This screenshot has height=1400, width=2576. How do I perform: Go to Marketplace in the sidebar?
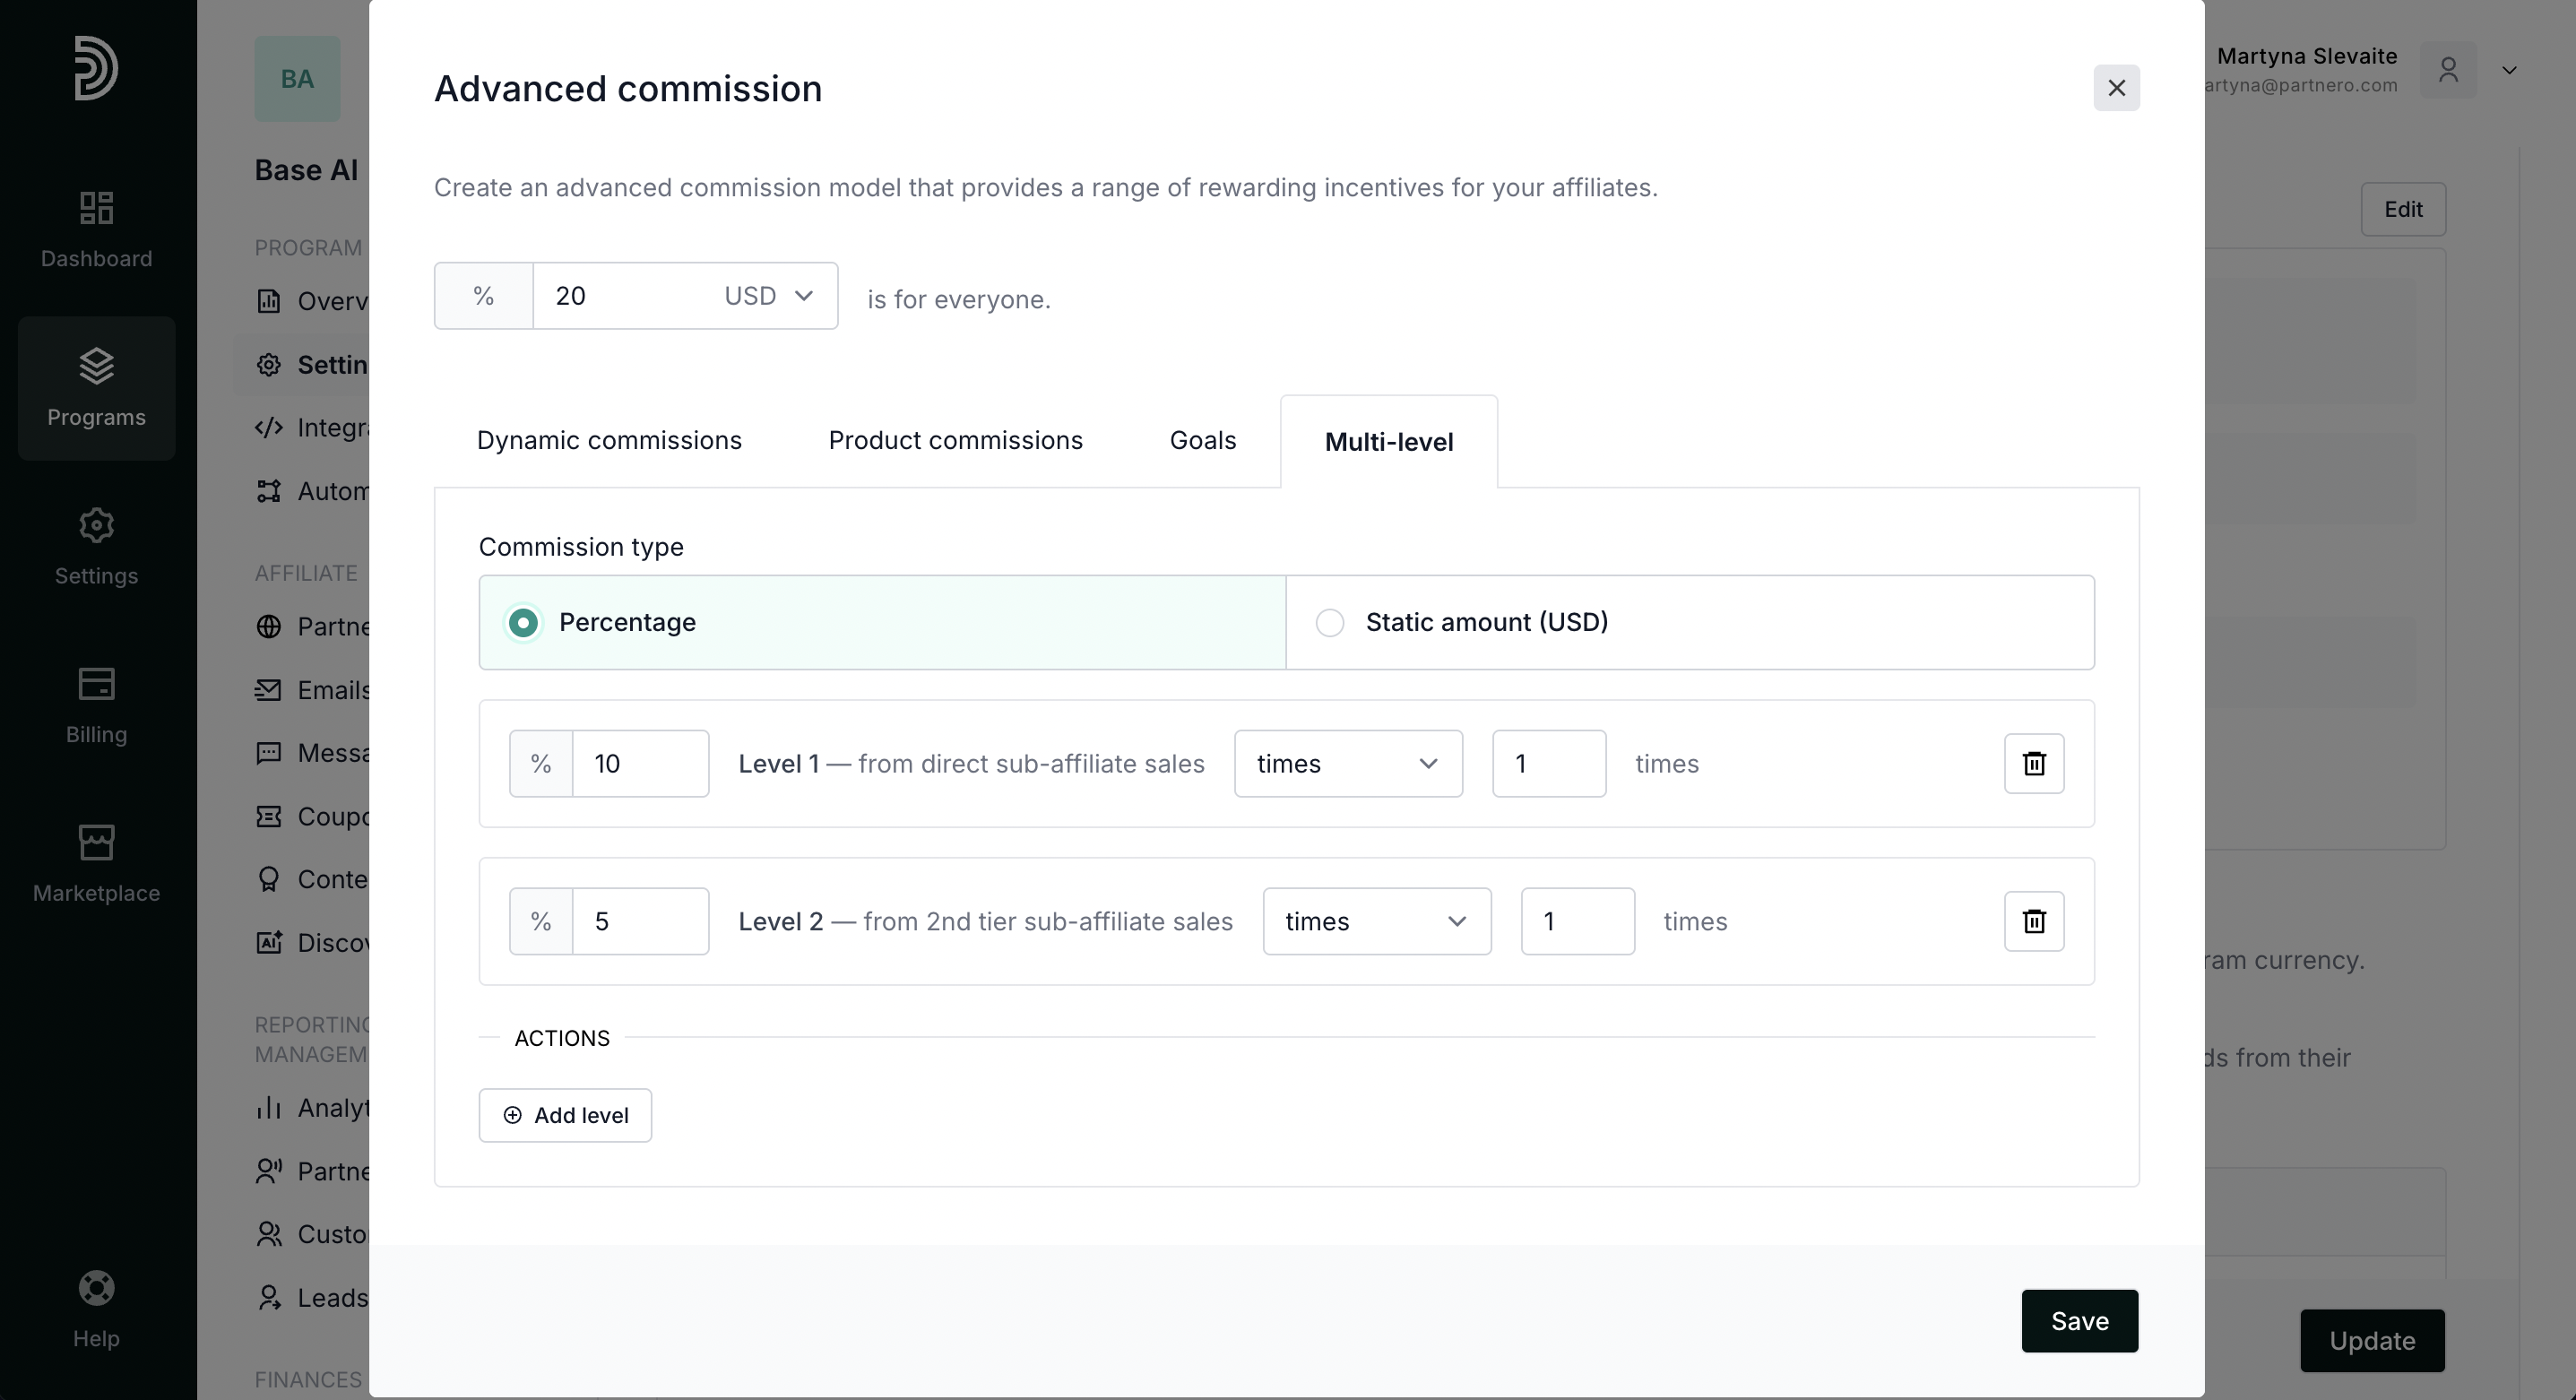(x=96, y=864)
